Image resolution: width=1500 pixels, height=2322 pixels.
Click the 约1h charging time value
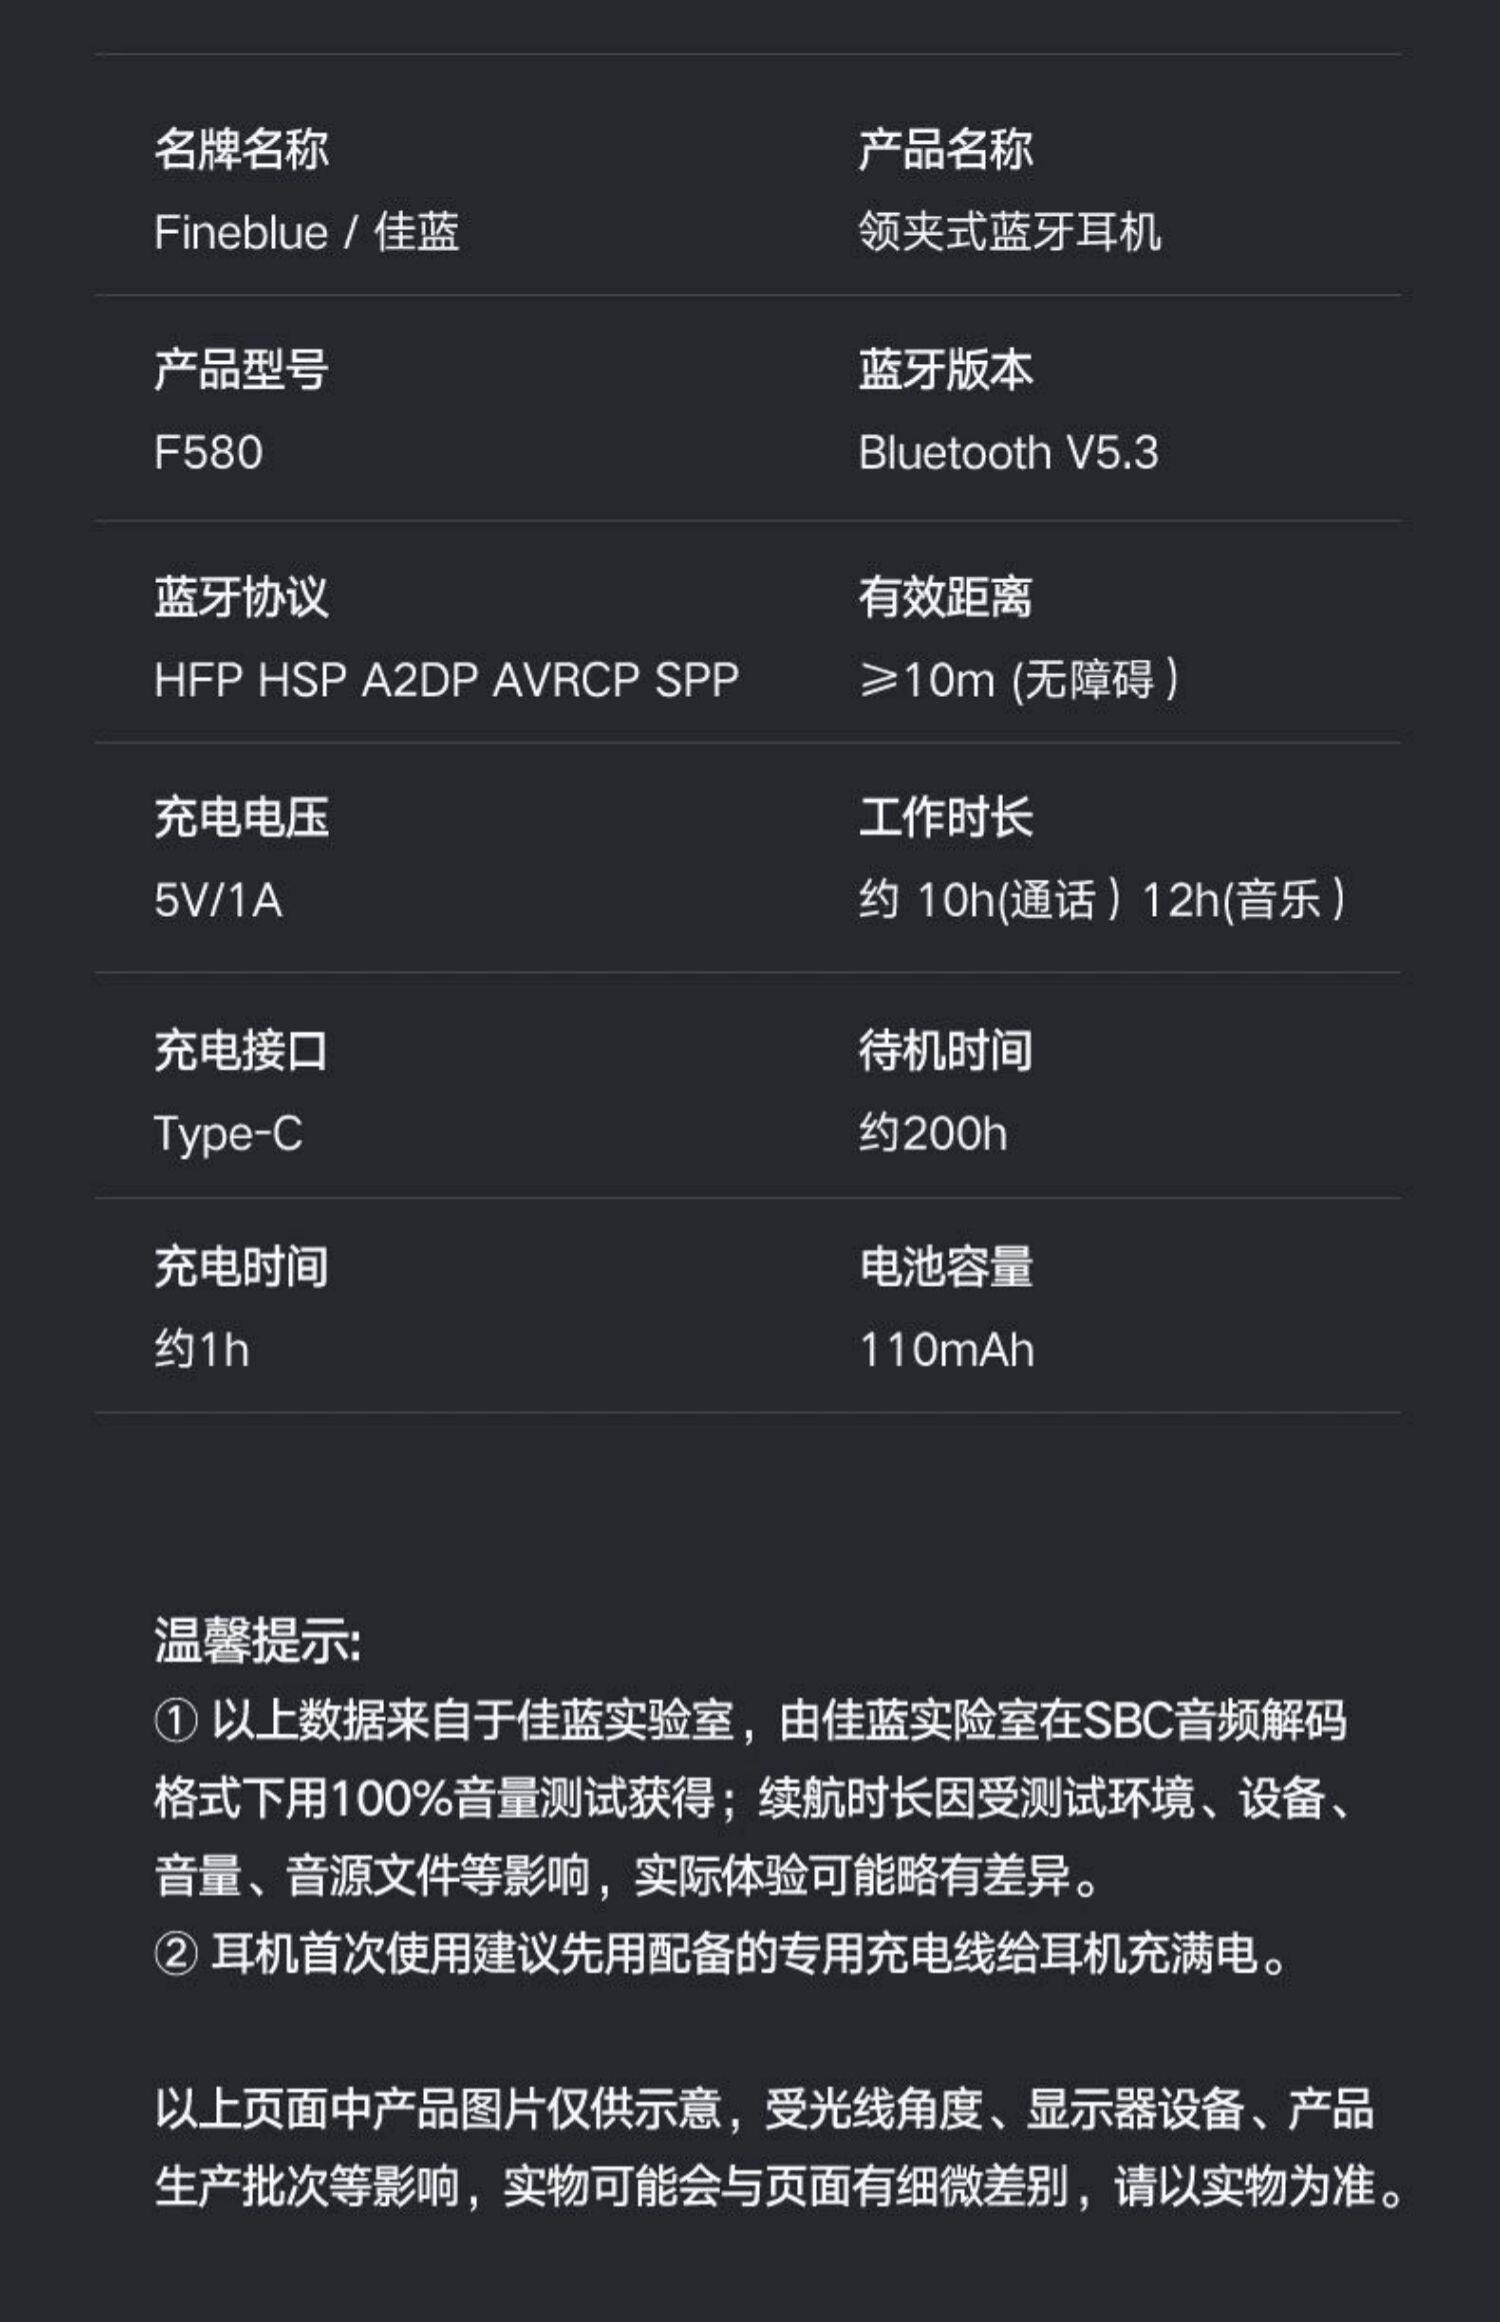click(201, 1350)
